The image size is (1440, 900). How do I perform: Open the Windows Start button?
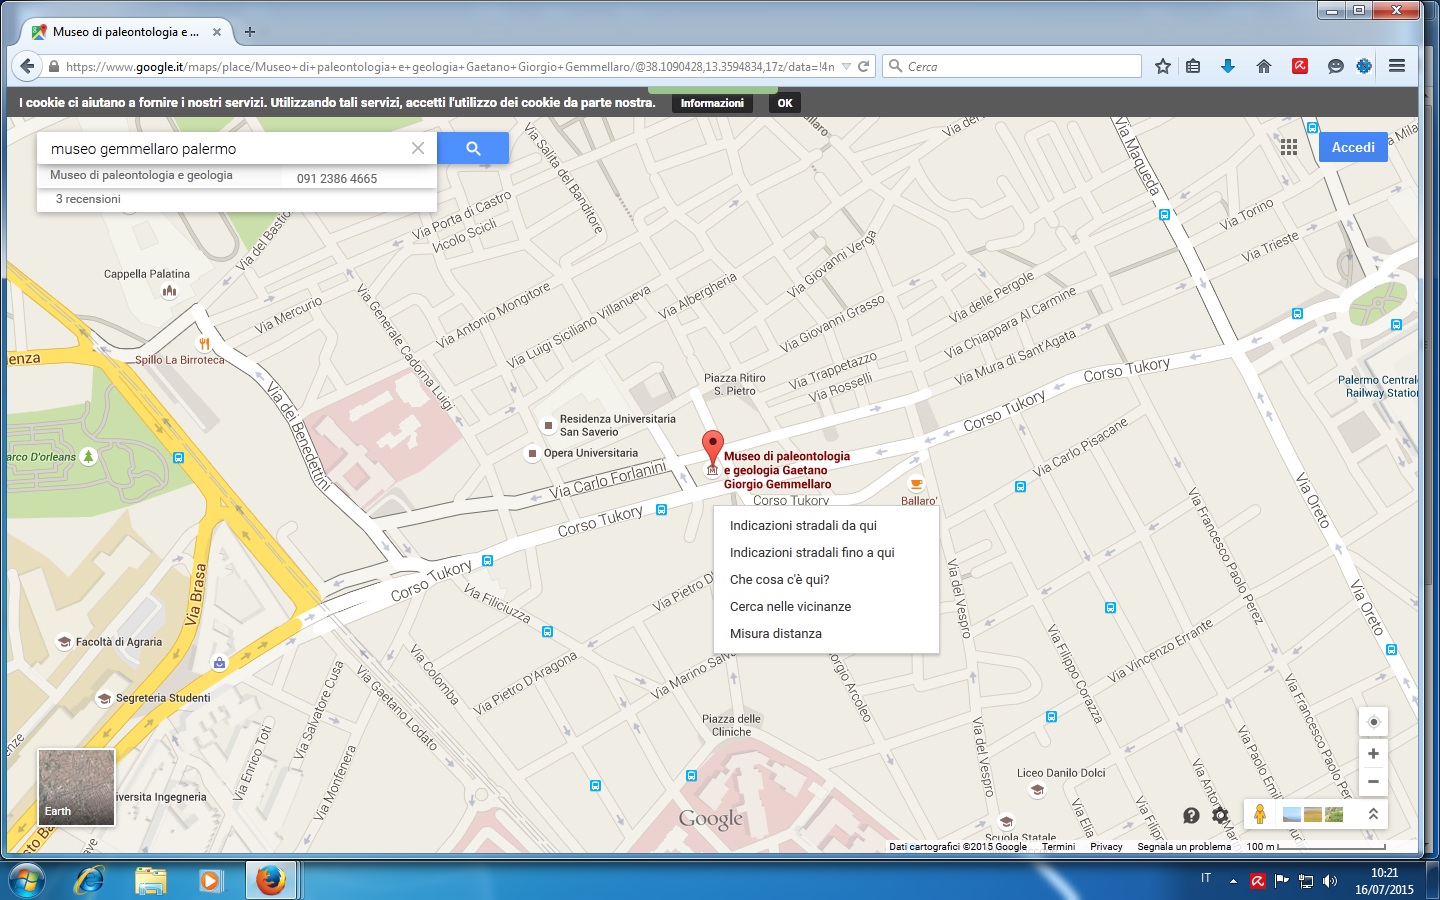[x=25, y=880]
